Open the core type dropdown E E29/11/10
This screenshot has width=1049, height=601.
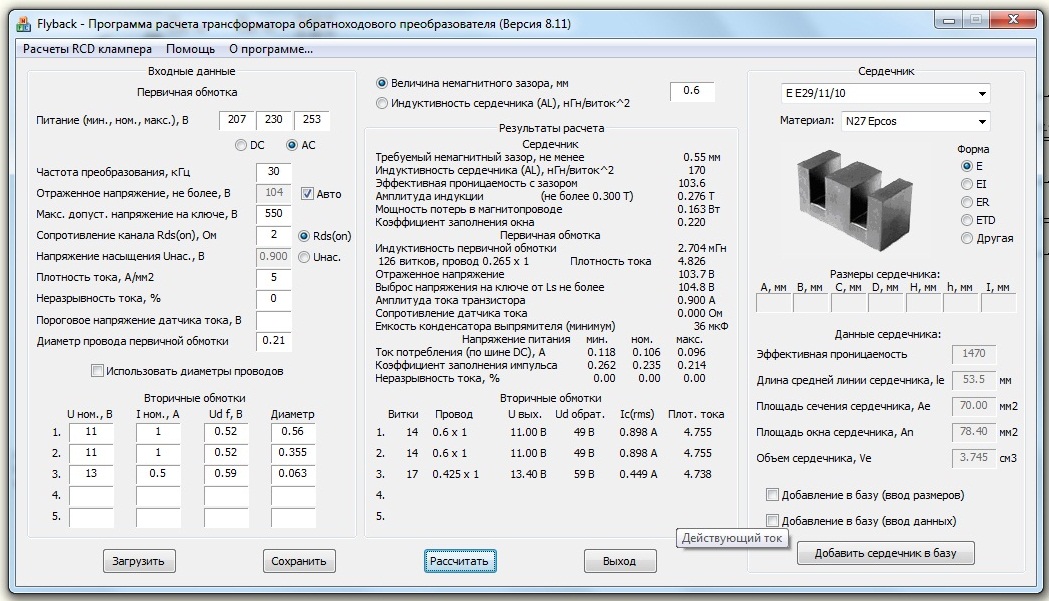click(x=884, y=94)
